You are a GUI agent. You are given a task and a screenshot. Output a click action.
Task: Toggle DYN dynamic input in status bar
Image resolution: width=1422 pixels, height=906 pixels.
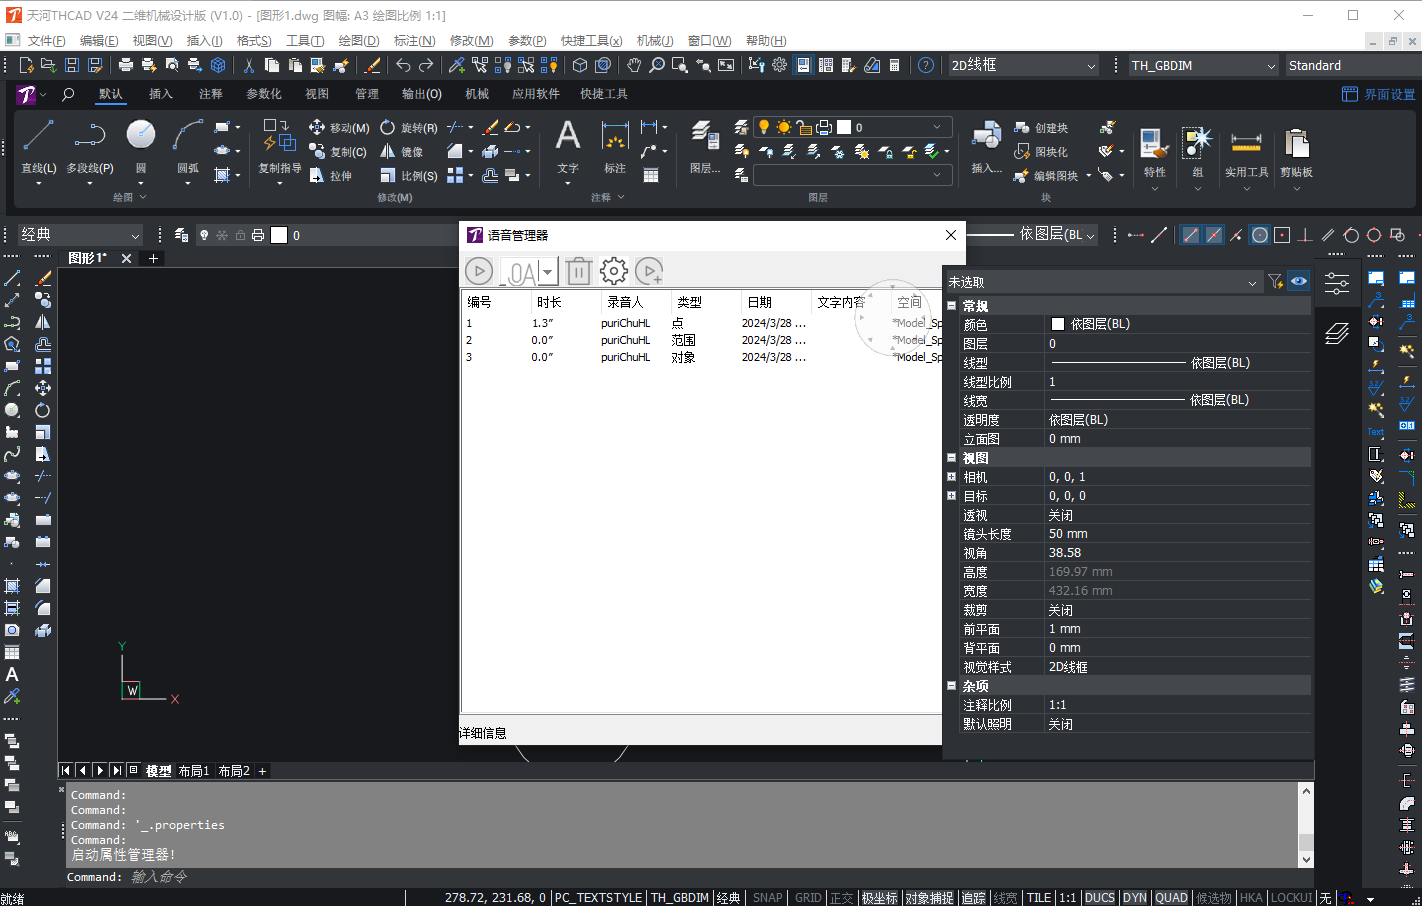click(x=1135, y=898)
